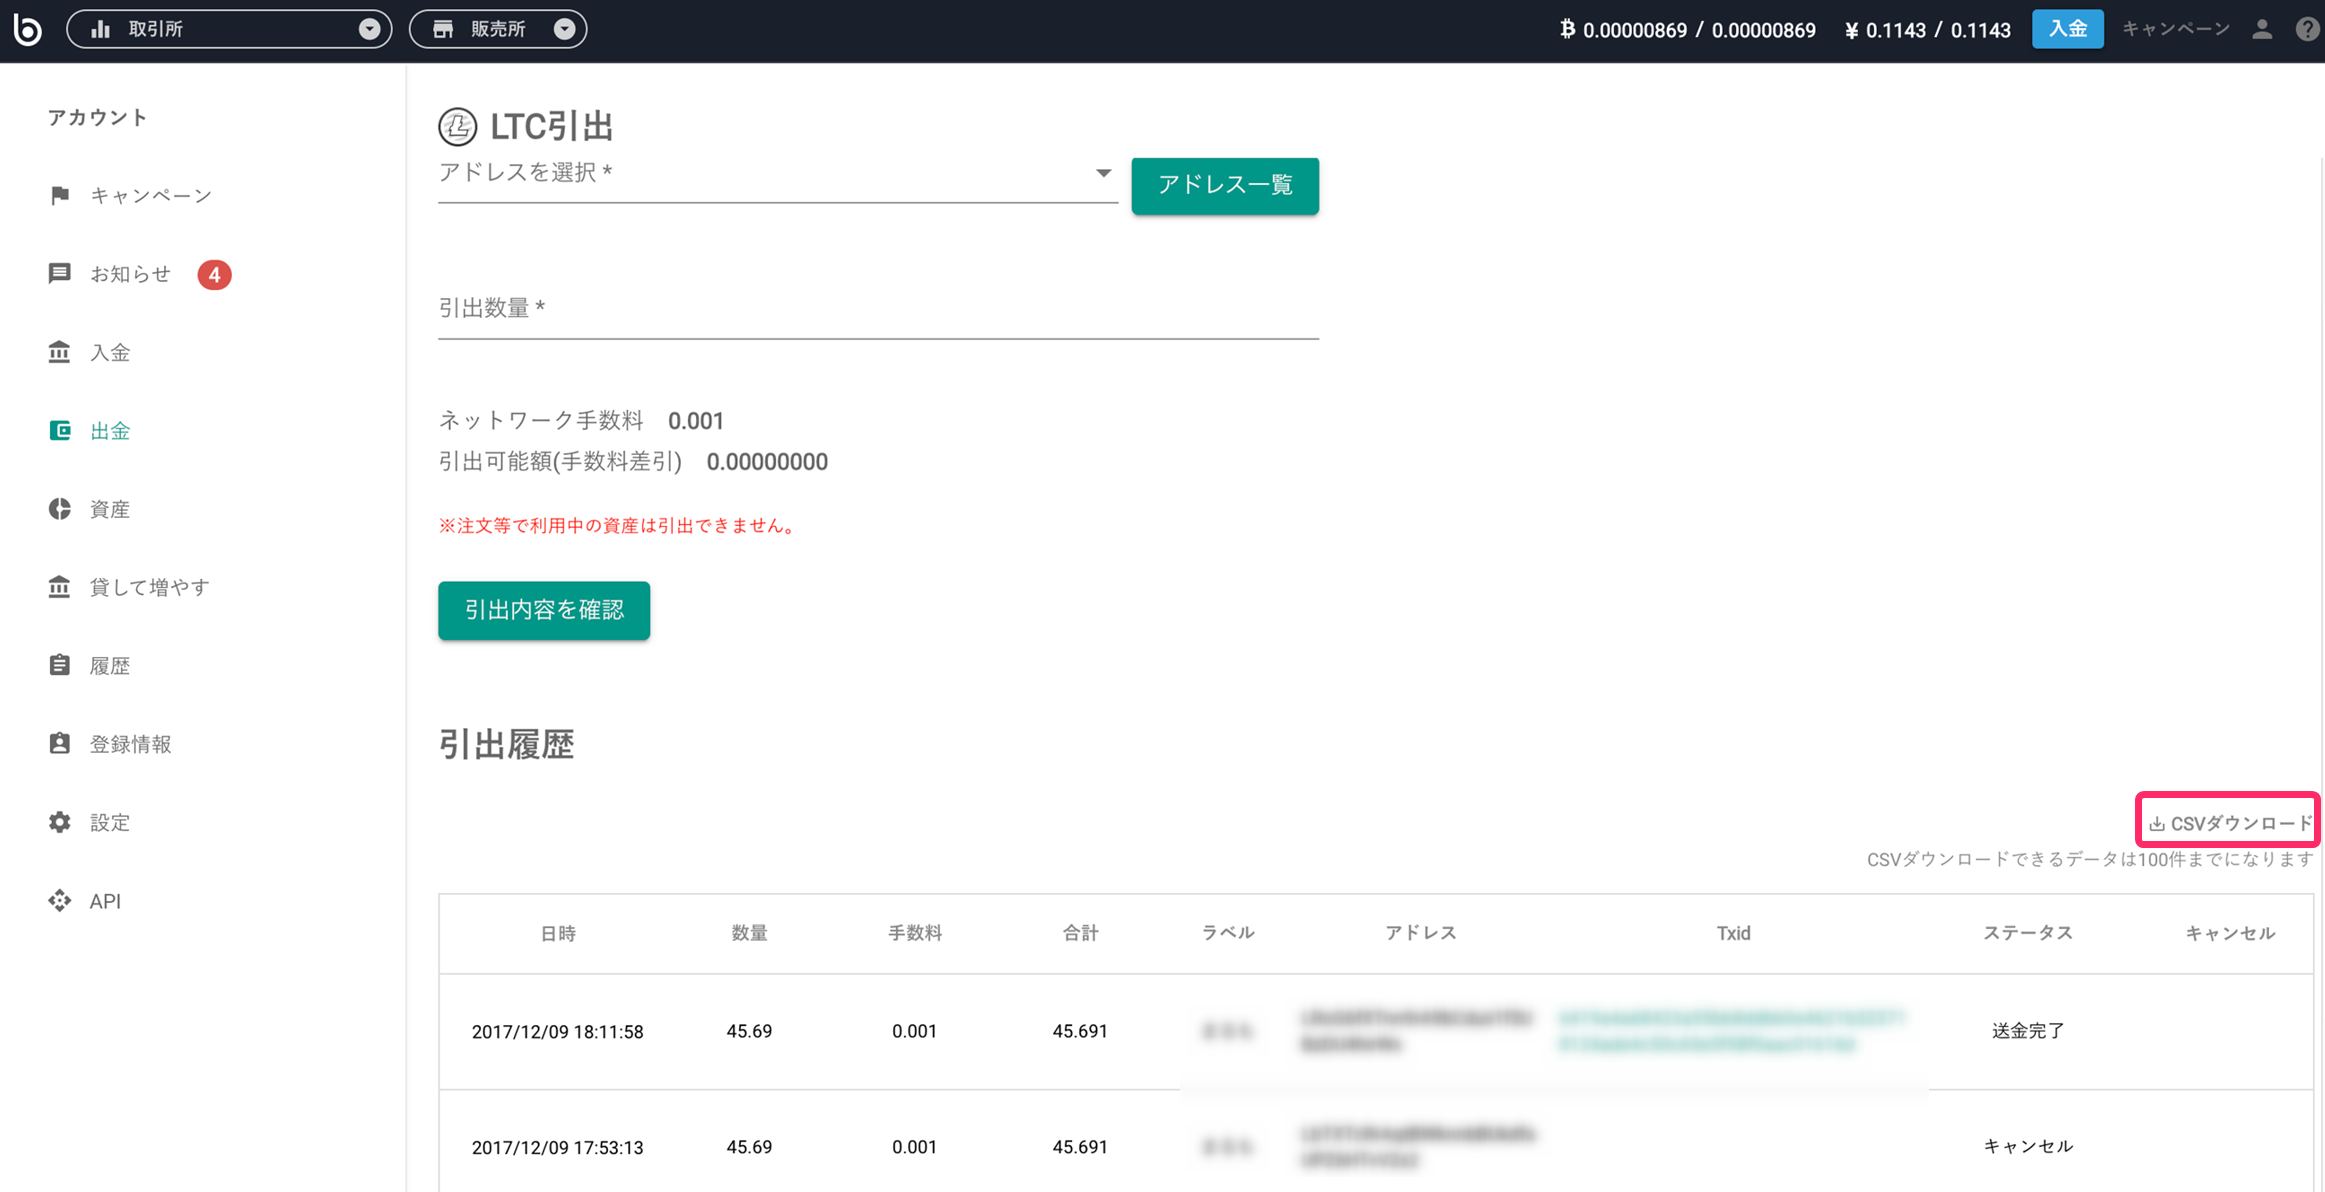The height and width of the screenshot is (1192, 2325).
Task: Click the bitbank logo icon
Action: point(27,29)
